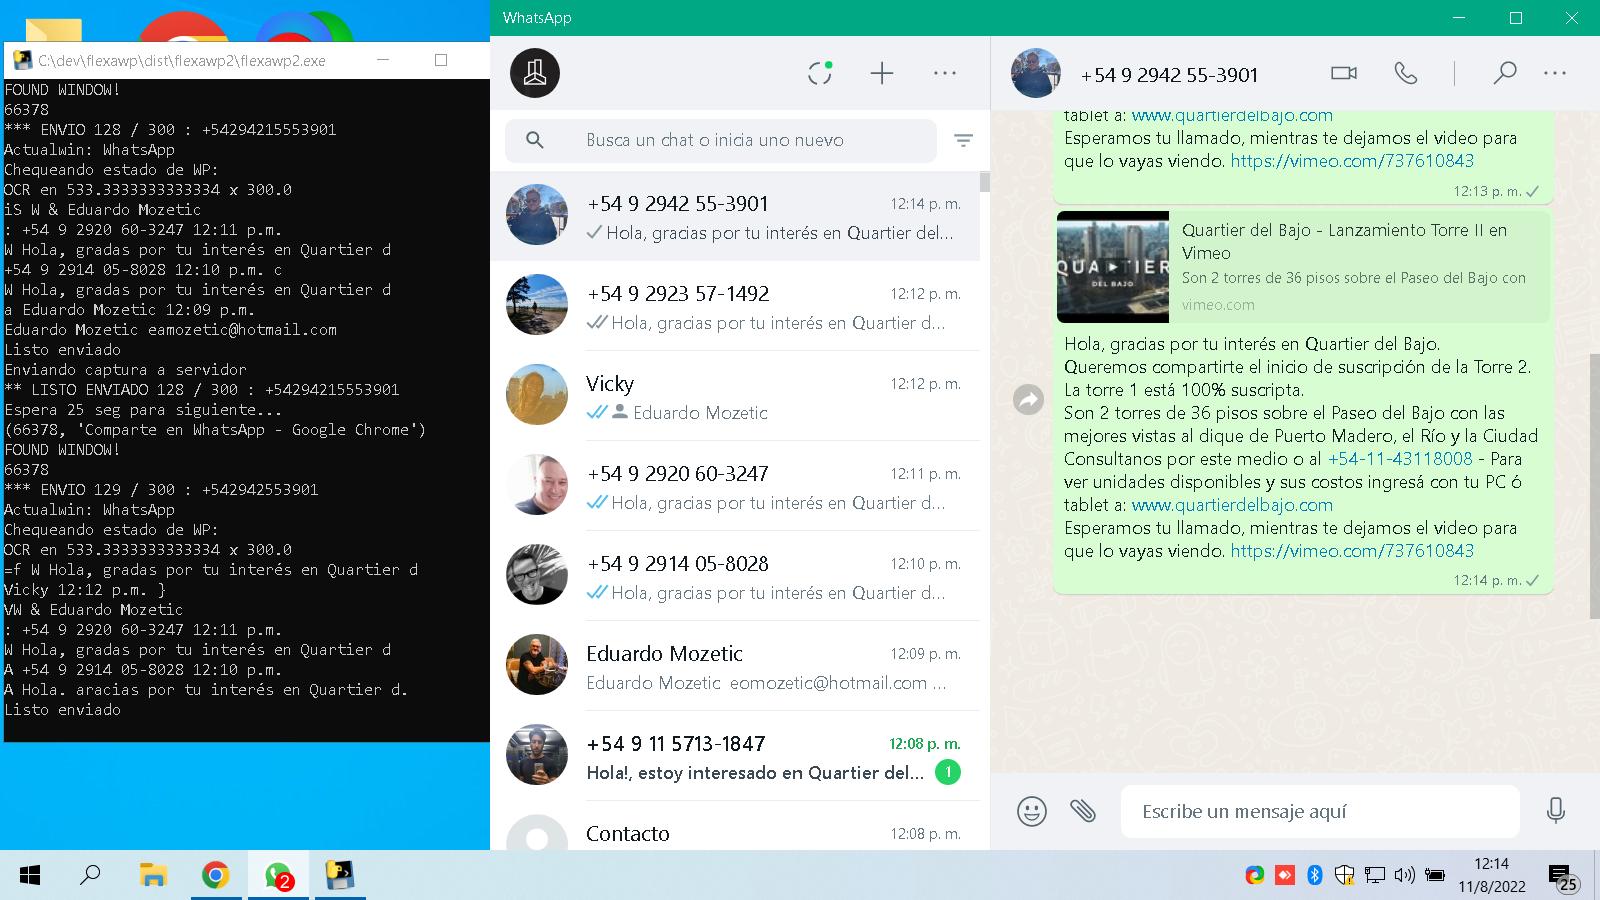
Task: Switch to flexawp2 Python taskbar icon
Action: click(341, 876)
